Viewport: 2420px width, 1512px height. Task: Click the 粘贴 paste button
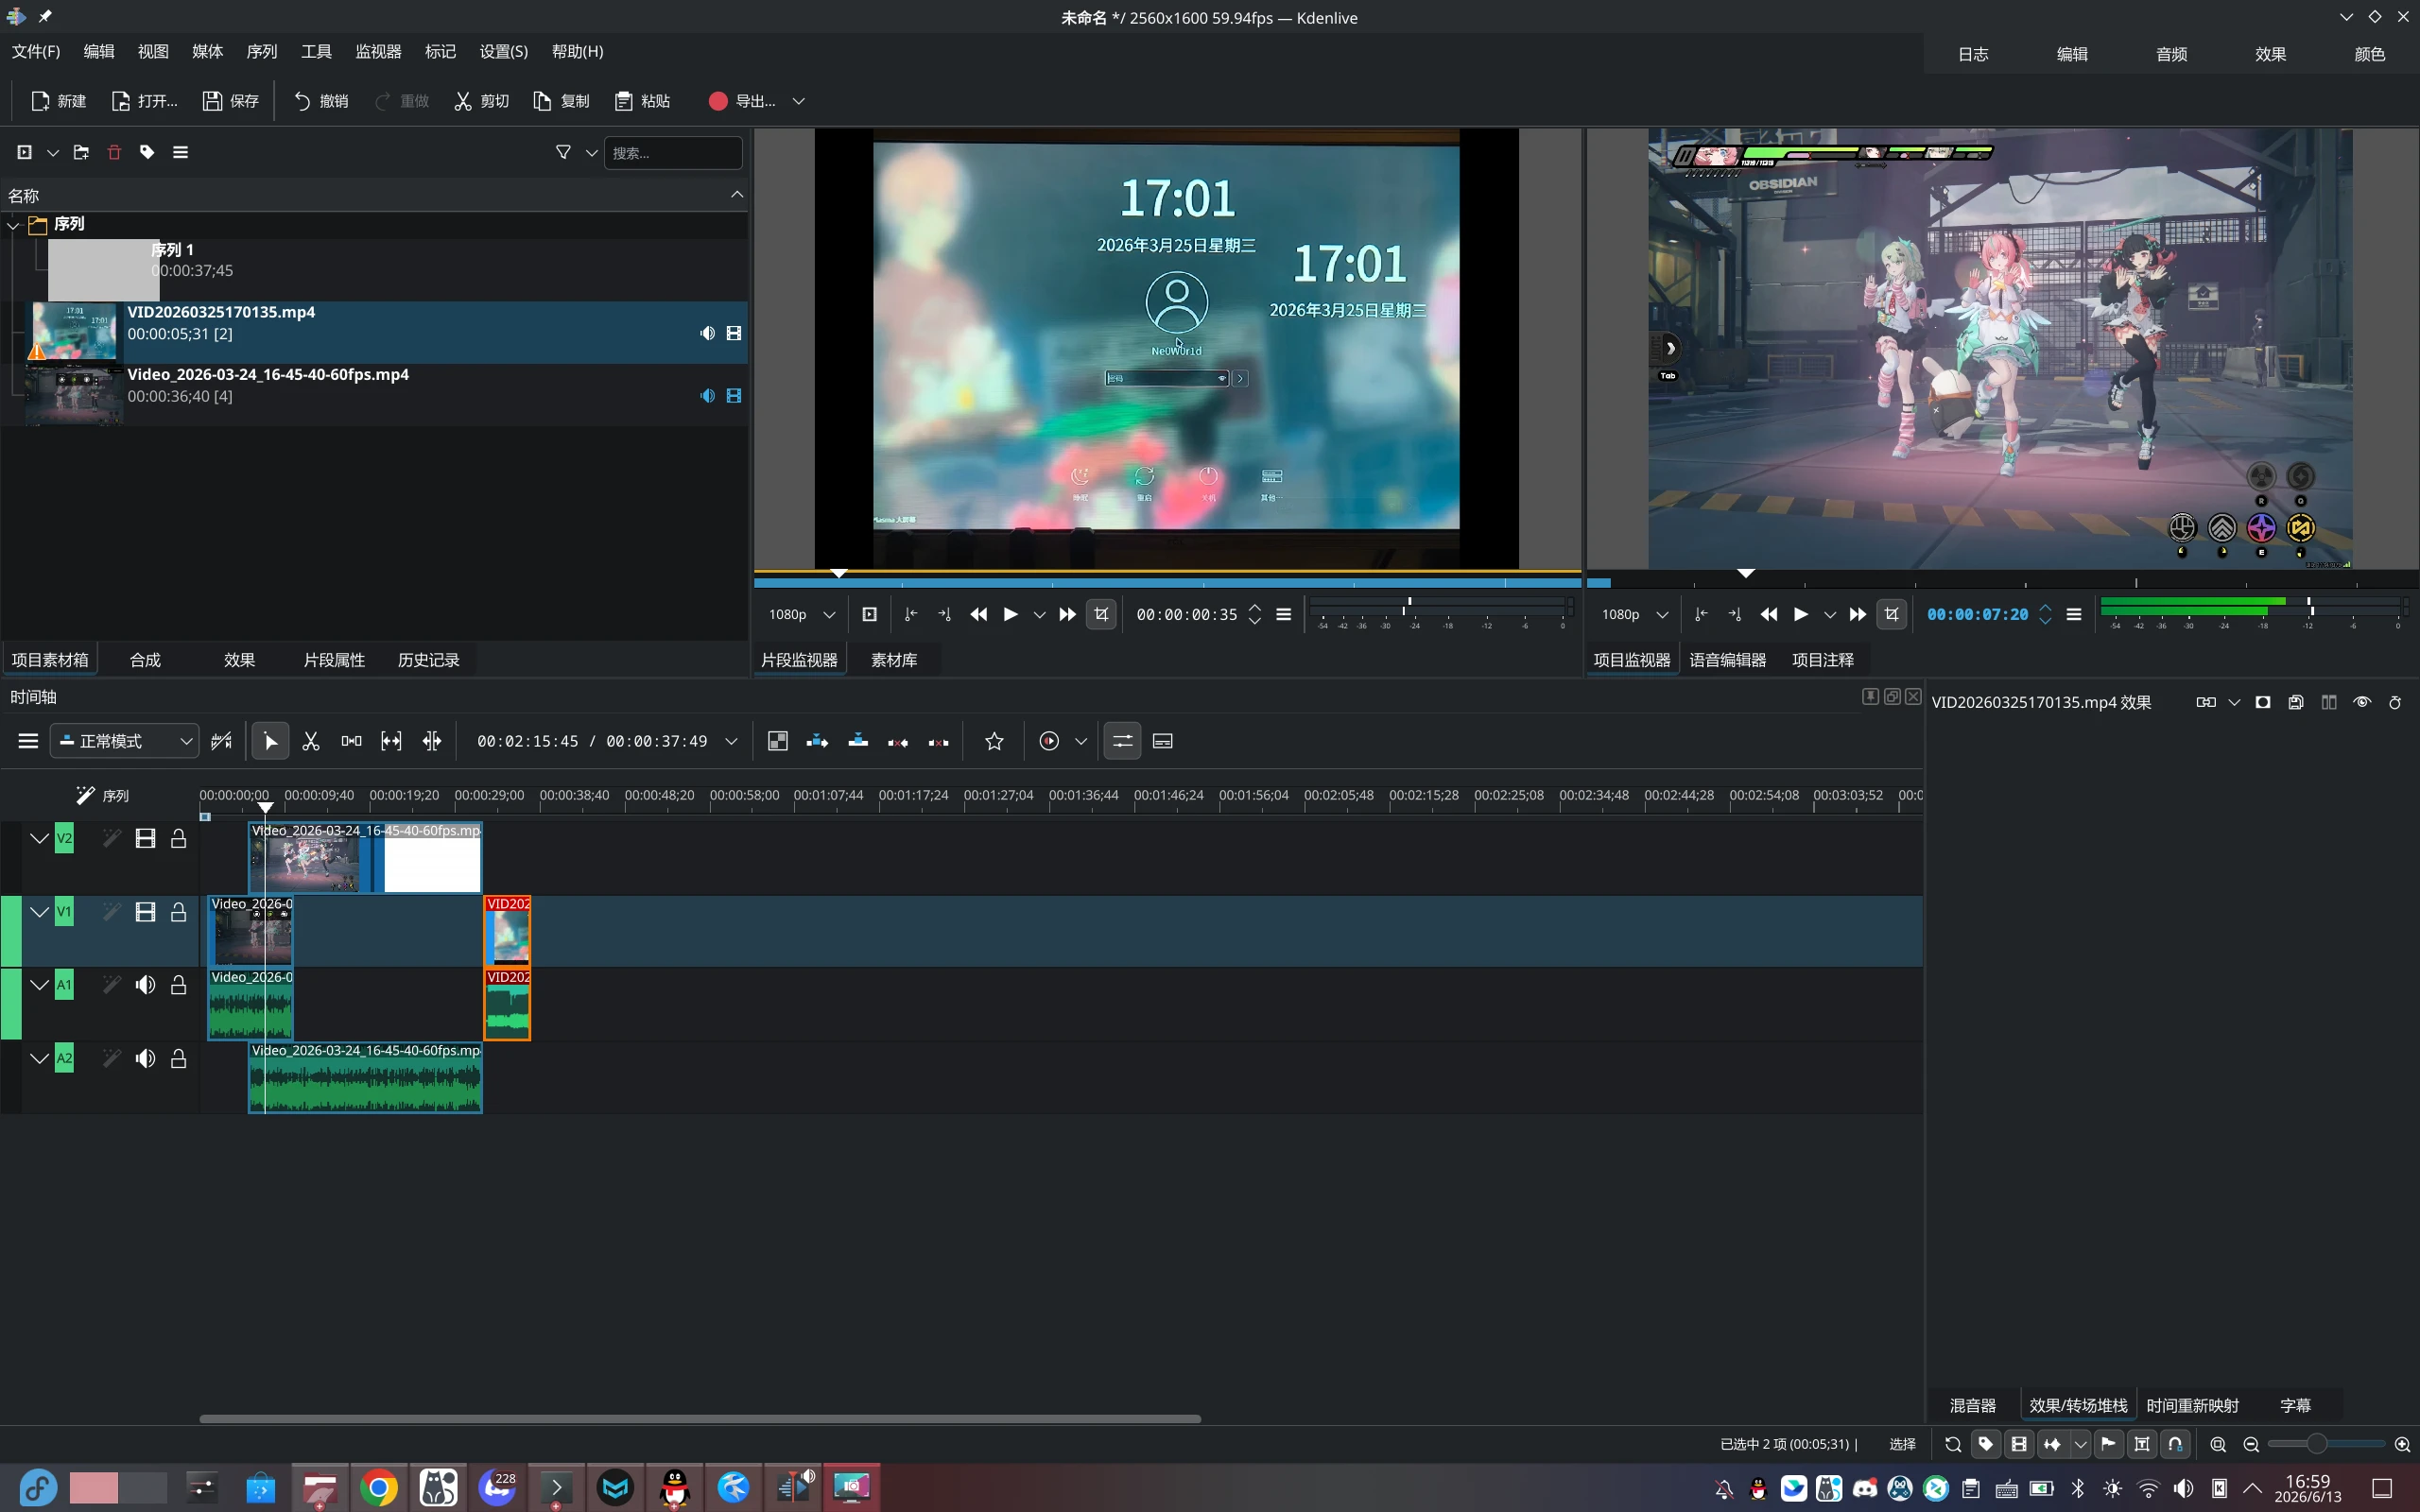coord(643,101)
